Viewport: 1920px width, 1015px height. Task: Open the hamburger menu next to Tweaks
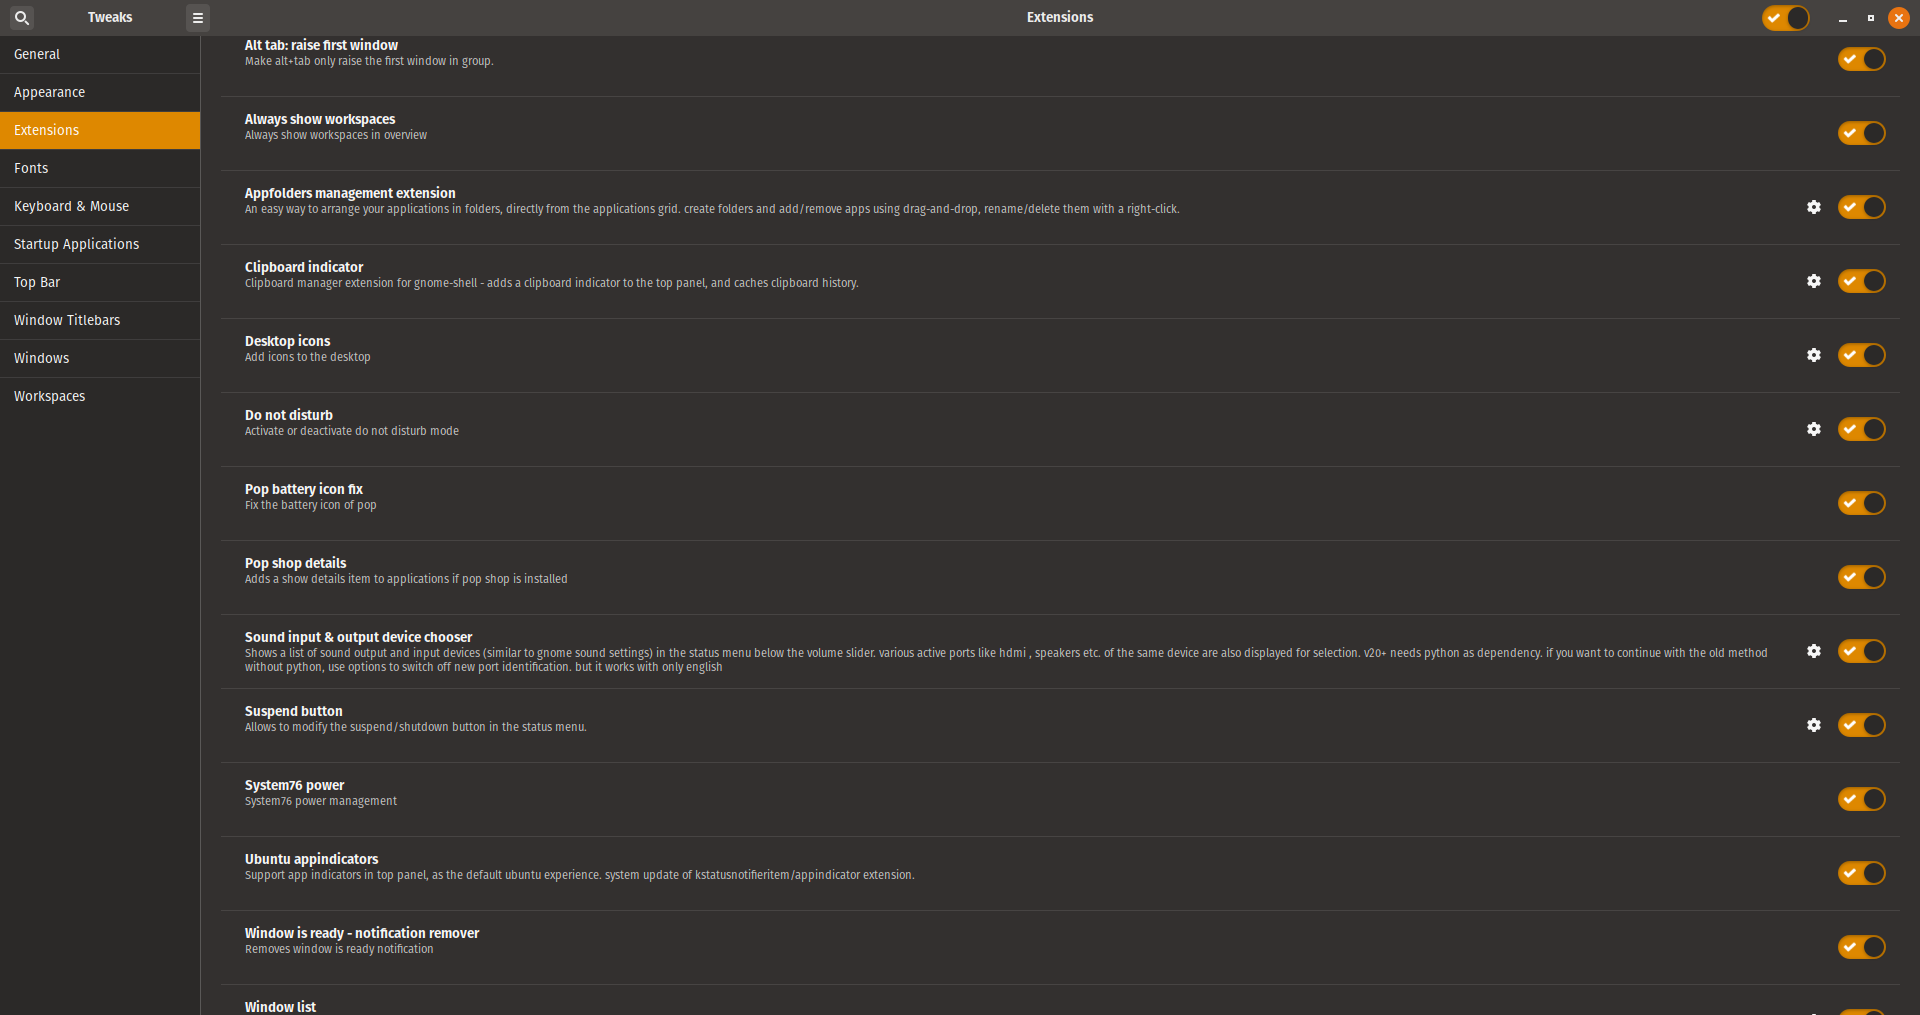tap(198, 17)
